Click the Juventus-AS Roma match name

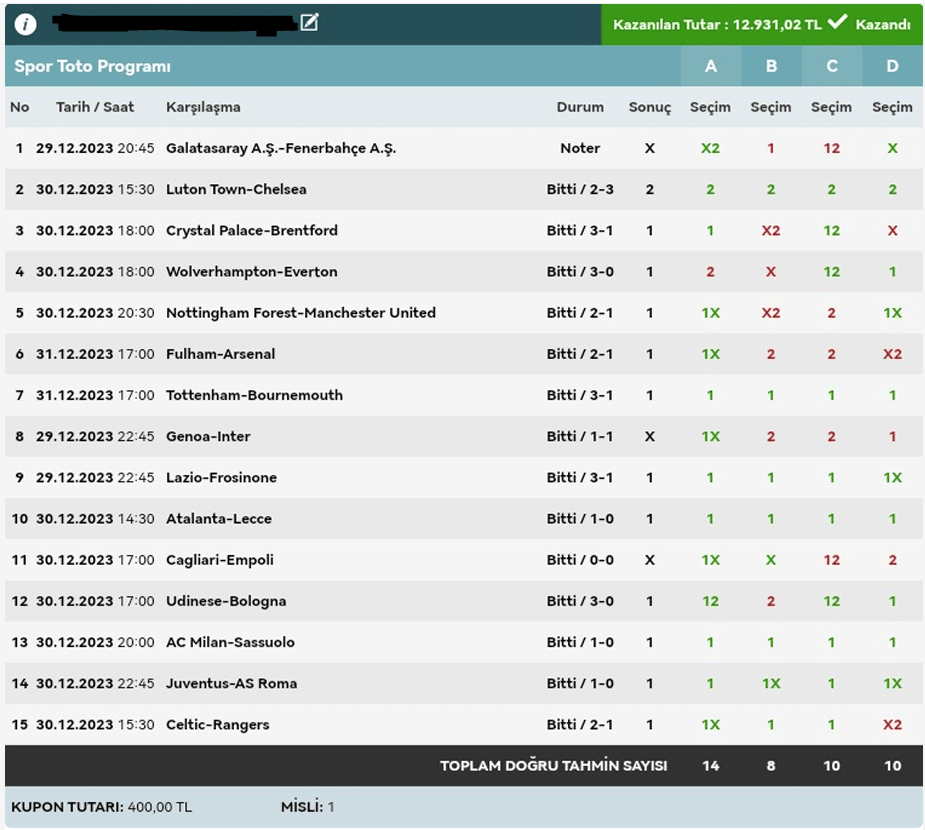(x=231, y=684)
